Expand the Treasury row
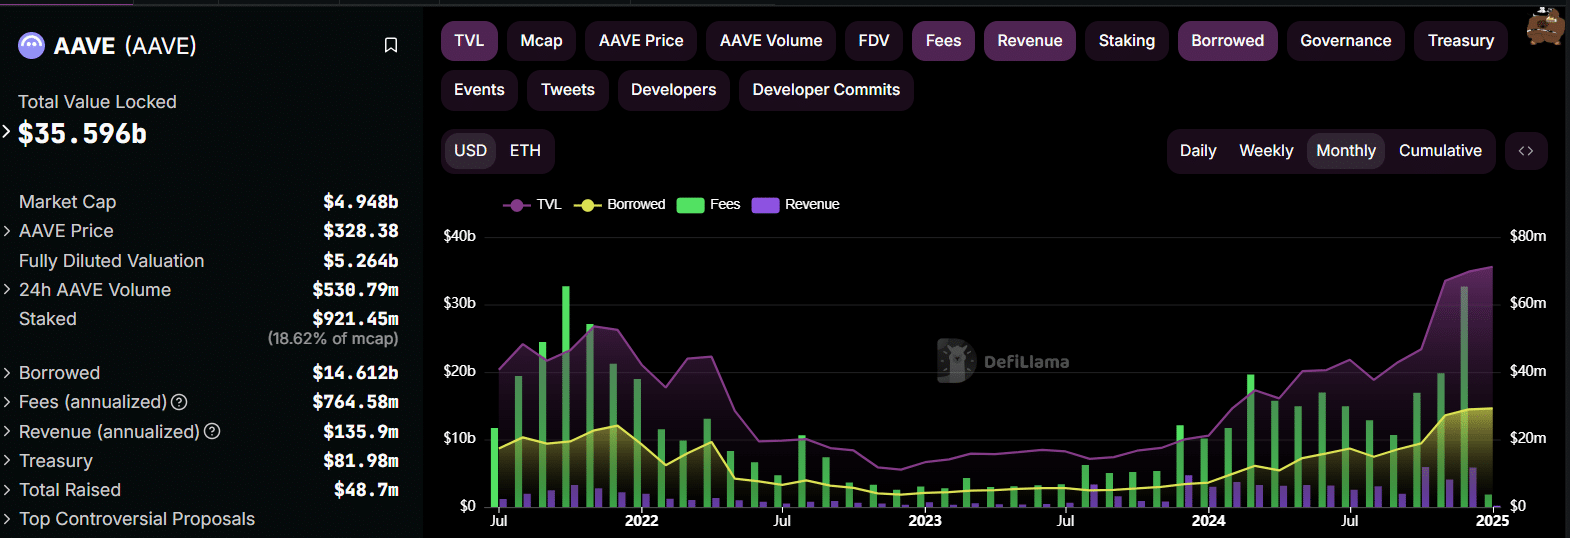 7,461
